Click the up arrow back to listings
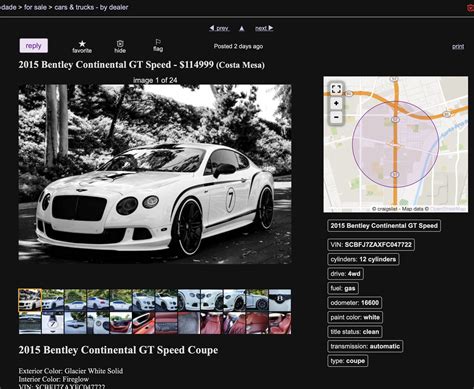Viewport: 474px width, 389px height. point(242,28)
